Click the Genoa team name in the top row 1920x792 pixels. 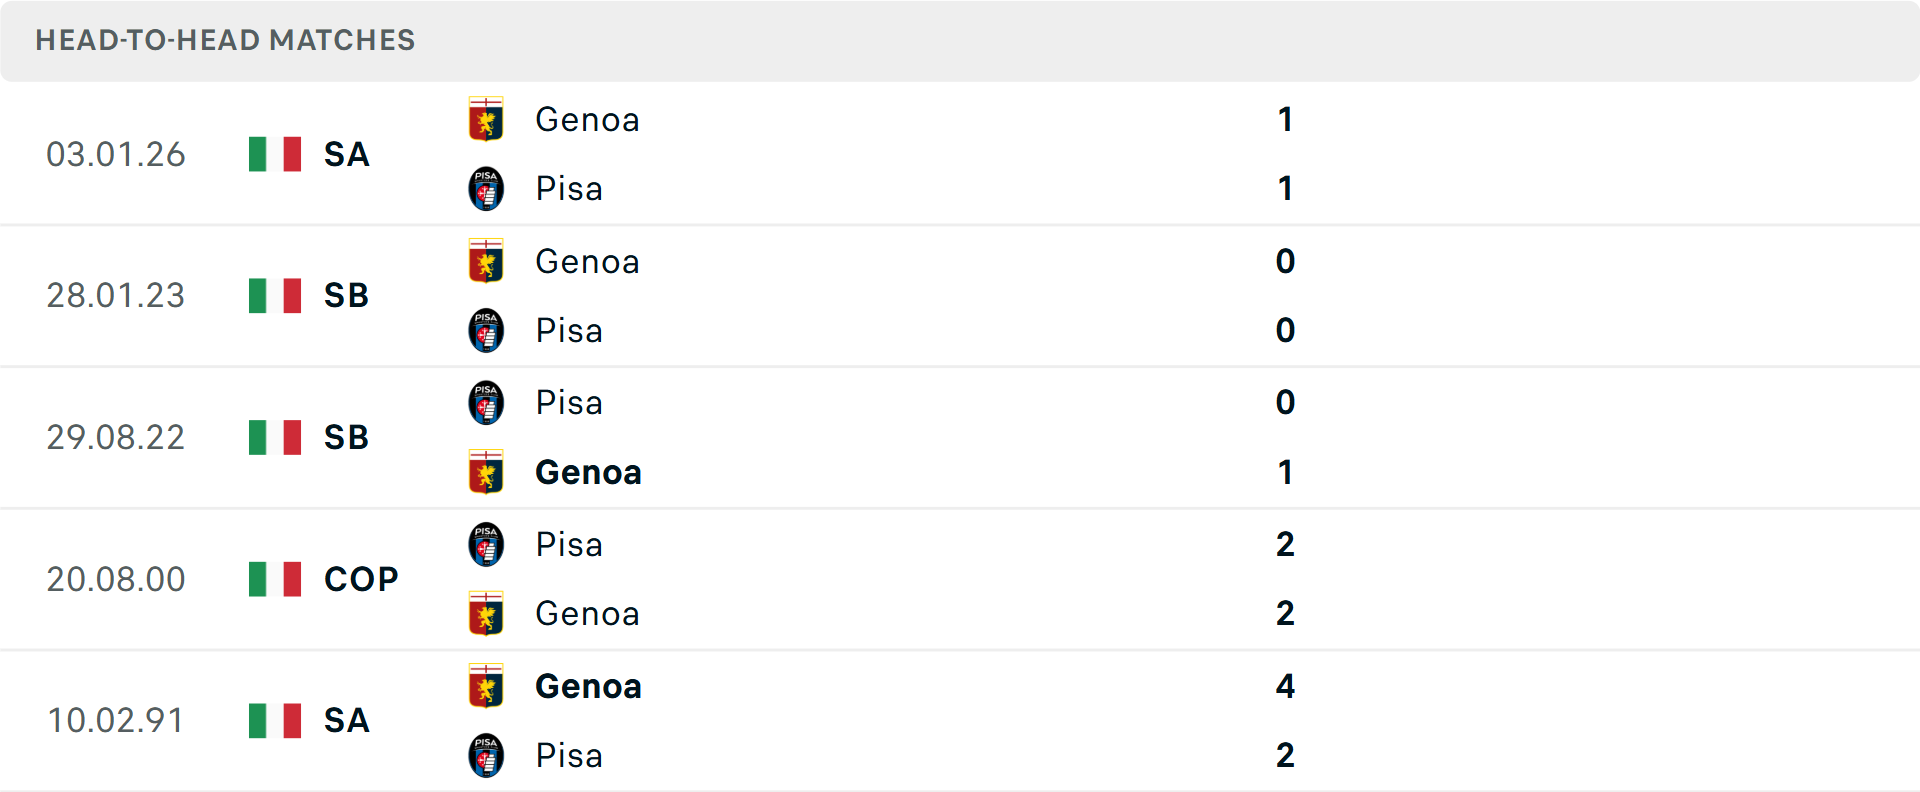click(588, 120)
